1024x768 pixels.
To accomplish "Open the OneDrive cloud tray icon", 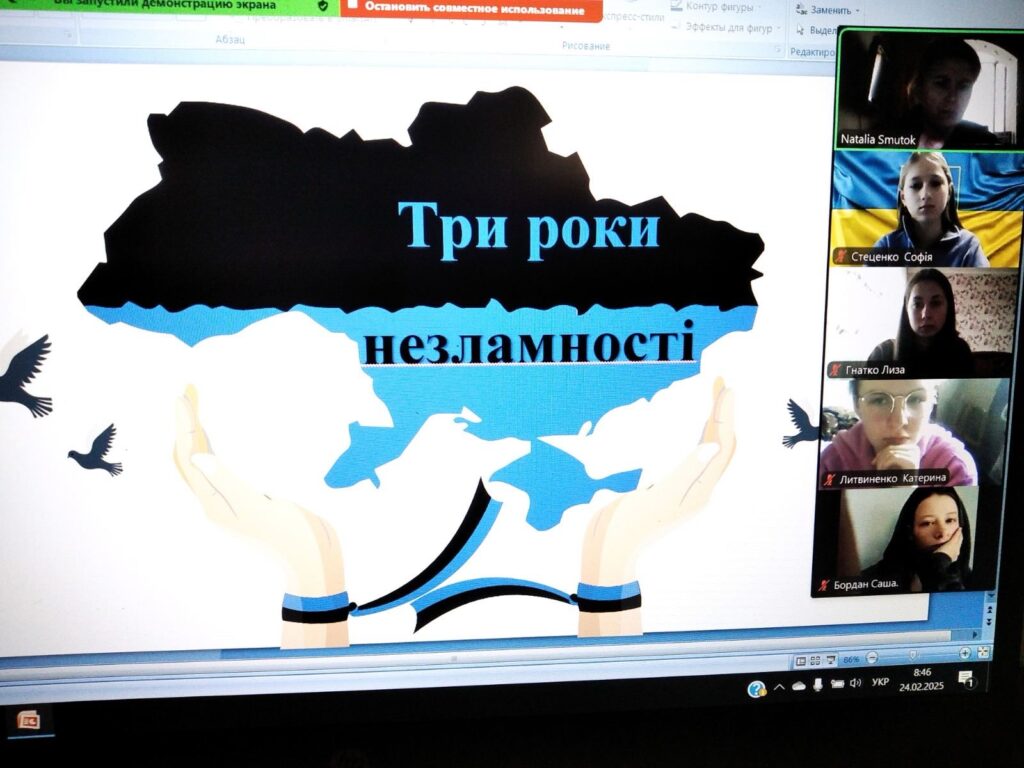I will pos(798,686).
